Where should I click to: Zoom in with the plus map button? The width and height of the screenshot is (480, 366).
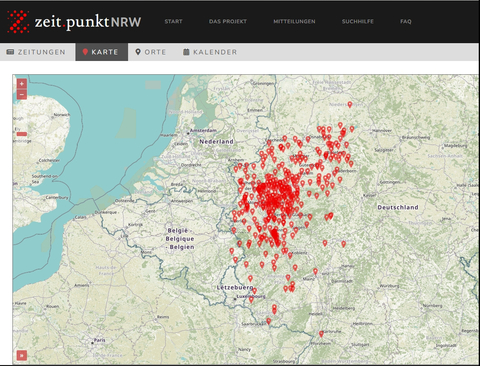click(22, 84)
